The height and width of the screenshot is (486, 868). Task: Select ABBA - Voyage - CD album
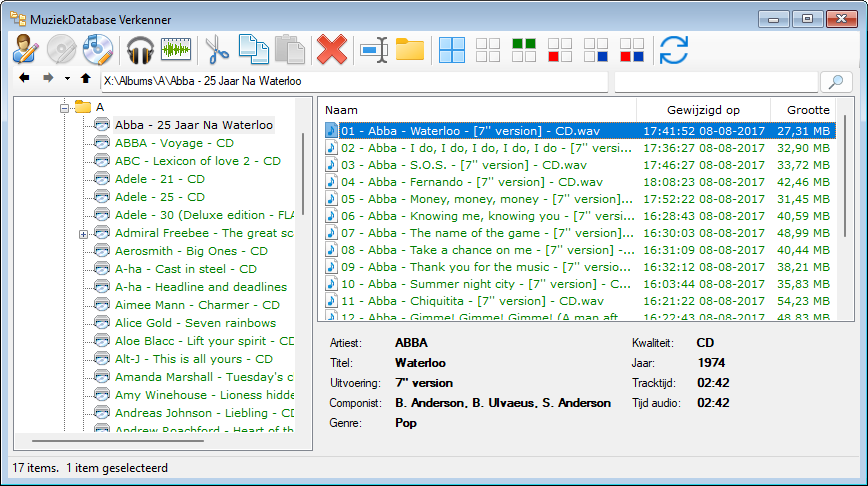click(x=174, y=143)
